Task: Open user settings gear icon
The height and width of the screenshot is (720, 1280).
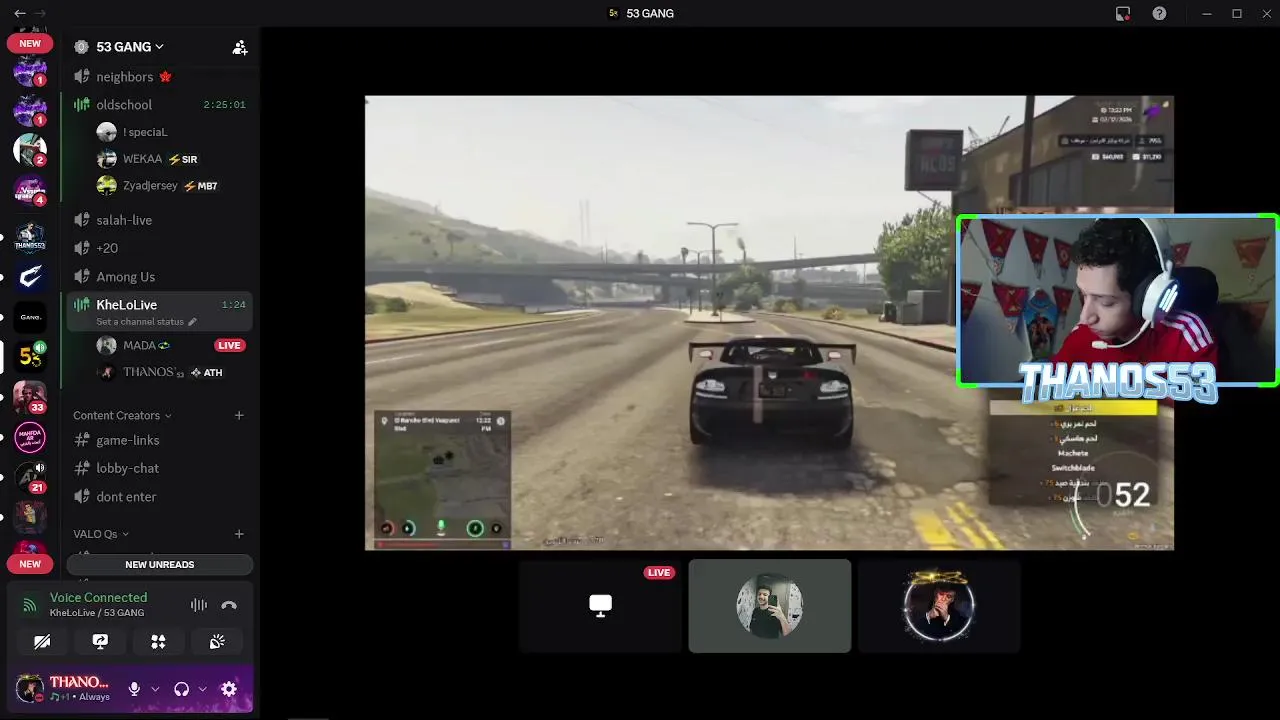Action: (229, 689)
